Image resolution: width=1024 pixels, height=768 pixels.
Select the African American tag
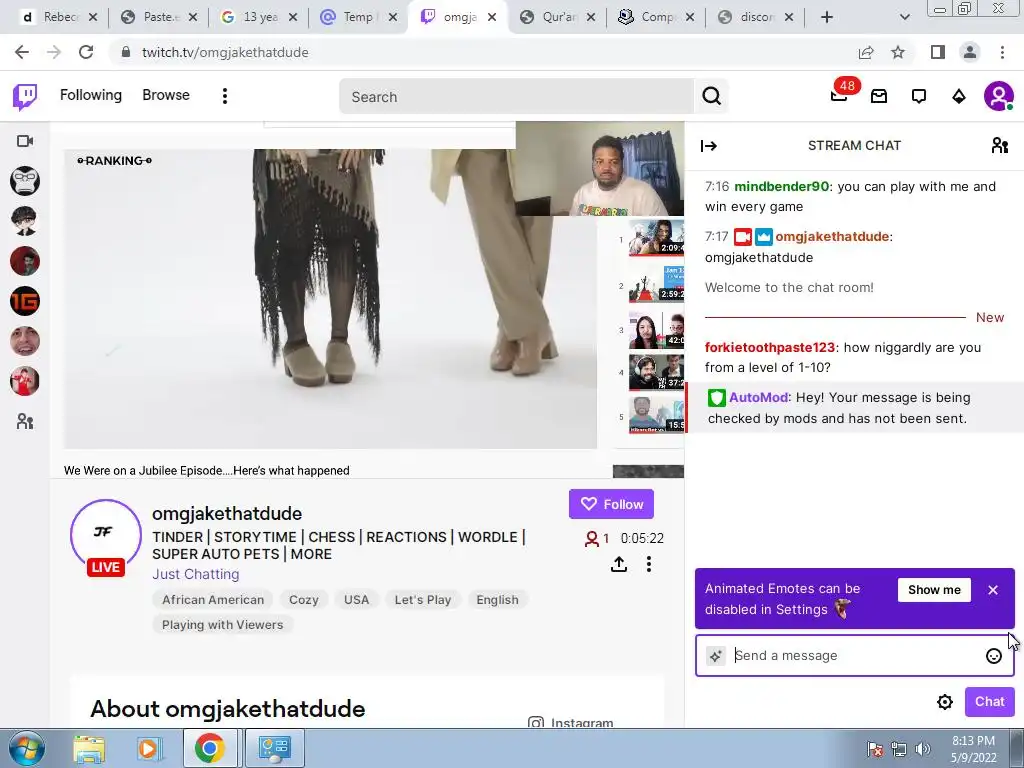pyautogui.click(x=213, y=600)
